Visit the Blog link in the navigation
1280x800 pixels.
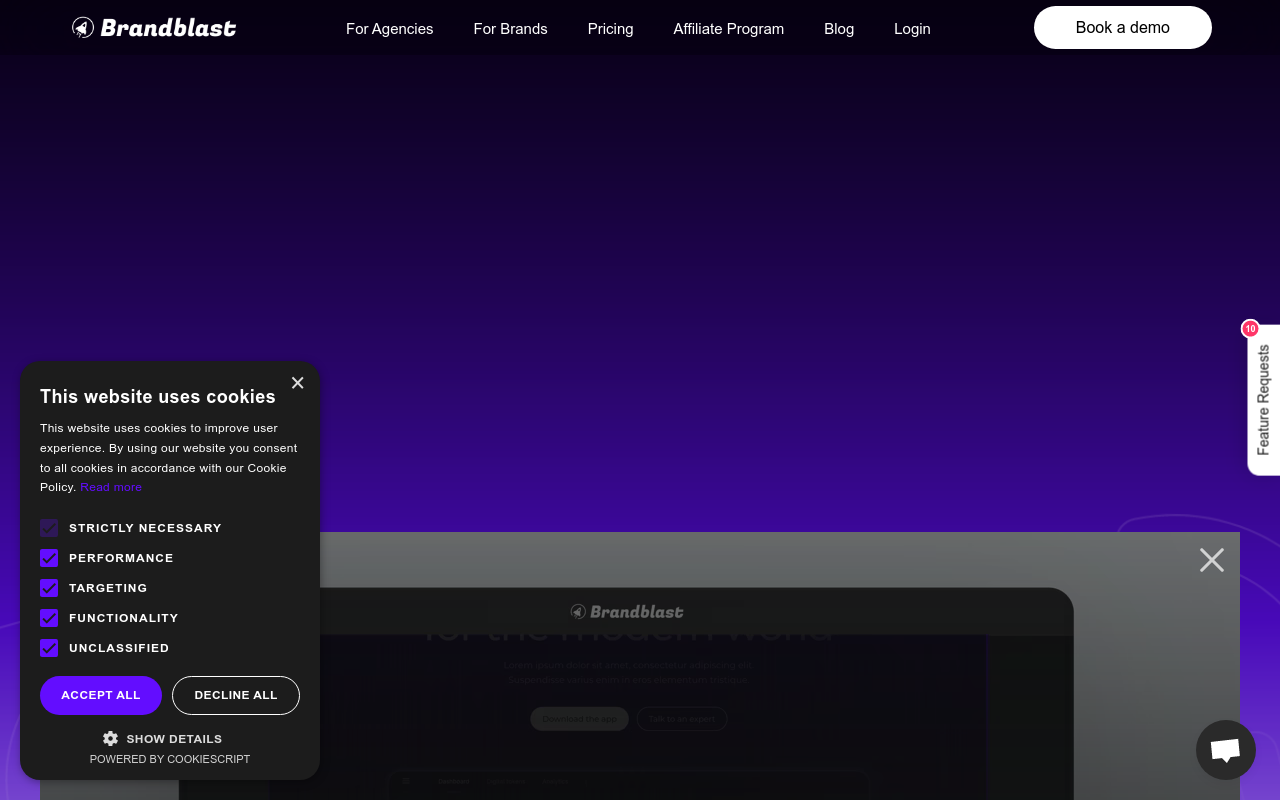839,29
